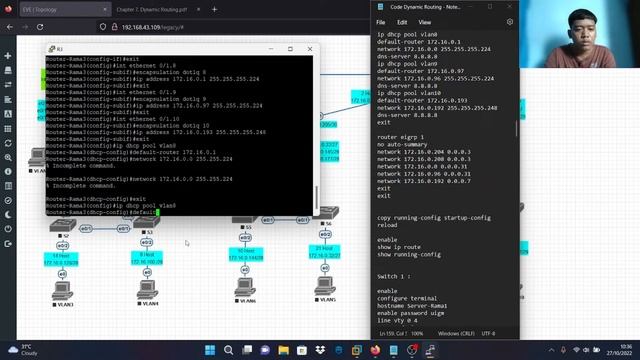Show hidden system tray icons
Screen dimensions: 640x360
[x=551, y=350]
